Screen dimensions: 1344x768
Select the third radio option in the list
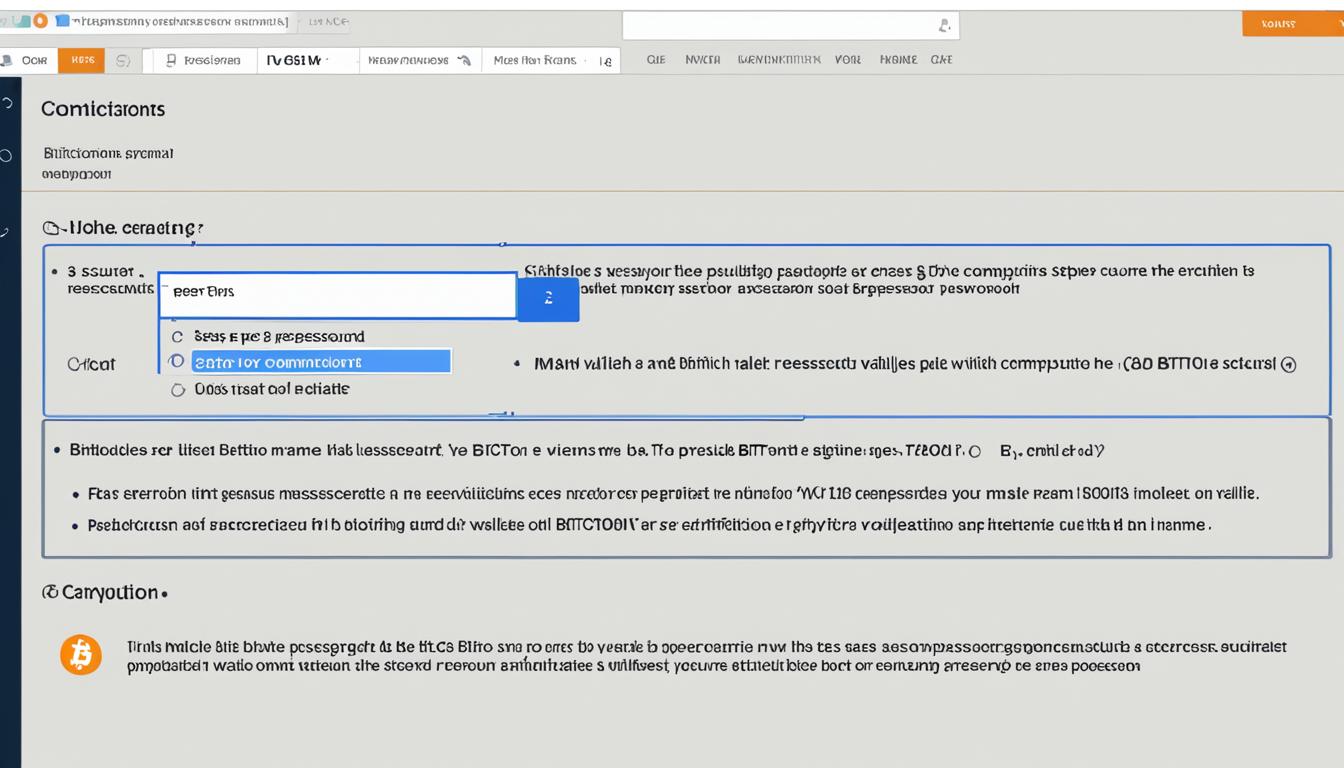click(x=178, y=390)
